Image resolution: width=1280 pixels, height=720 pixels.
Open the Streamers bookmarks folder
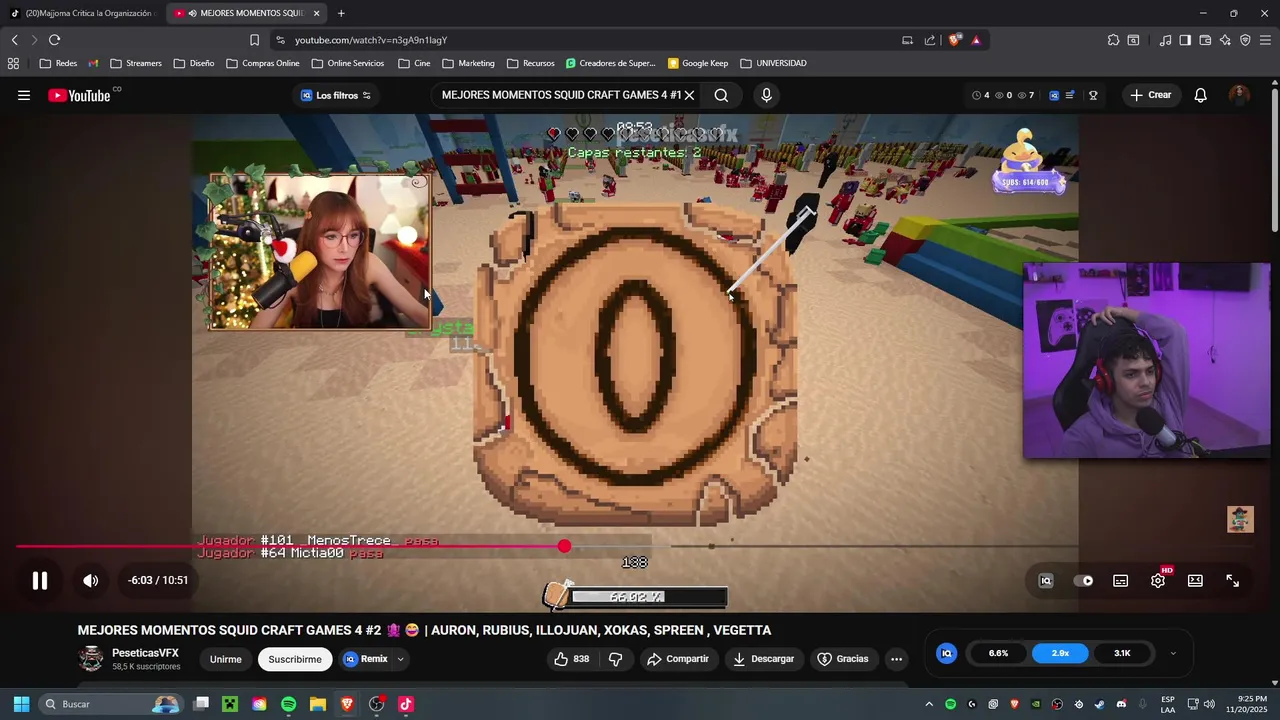point(136,63)
